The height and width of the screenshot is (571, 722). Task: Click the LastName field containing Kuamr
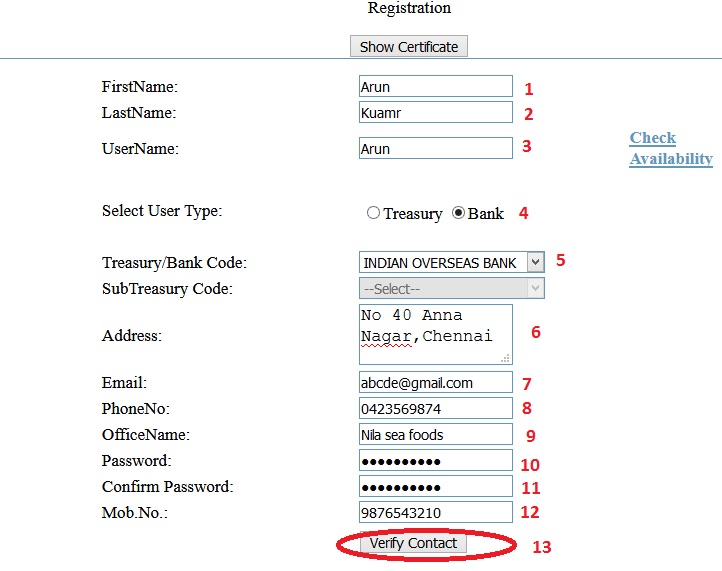tap(435, 113)
